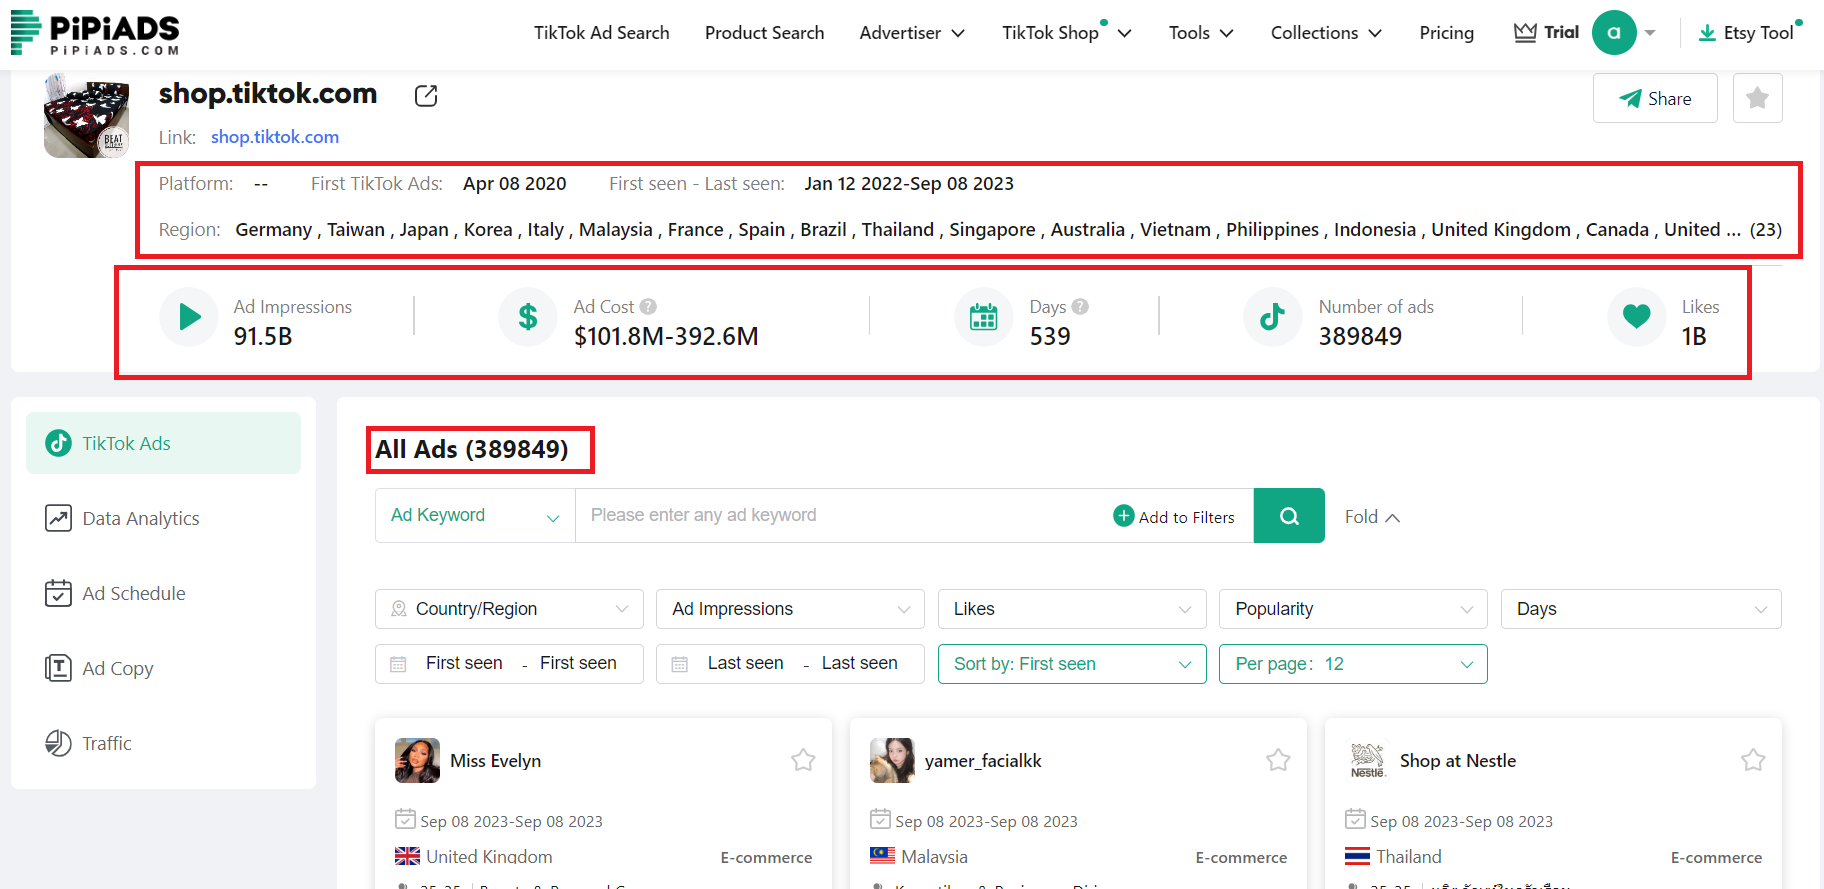
Task: Open Likes filter dropdown
Action: [1072, 609]
